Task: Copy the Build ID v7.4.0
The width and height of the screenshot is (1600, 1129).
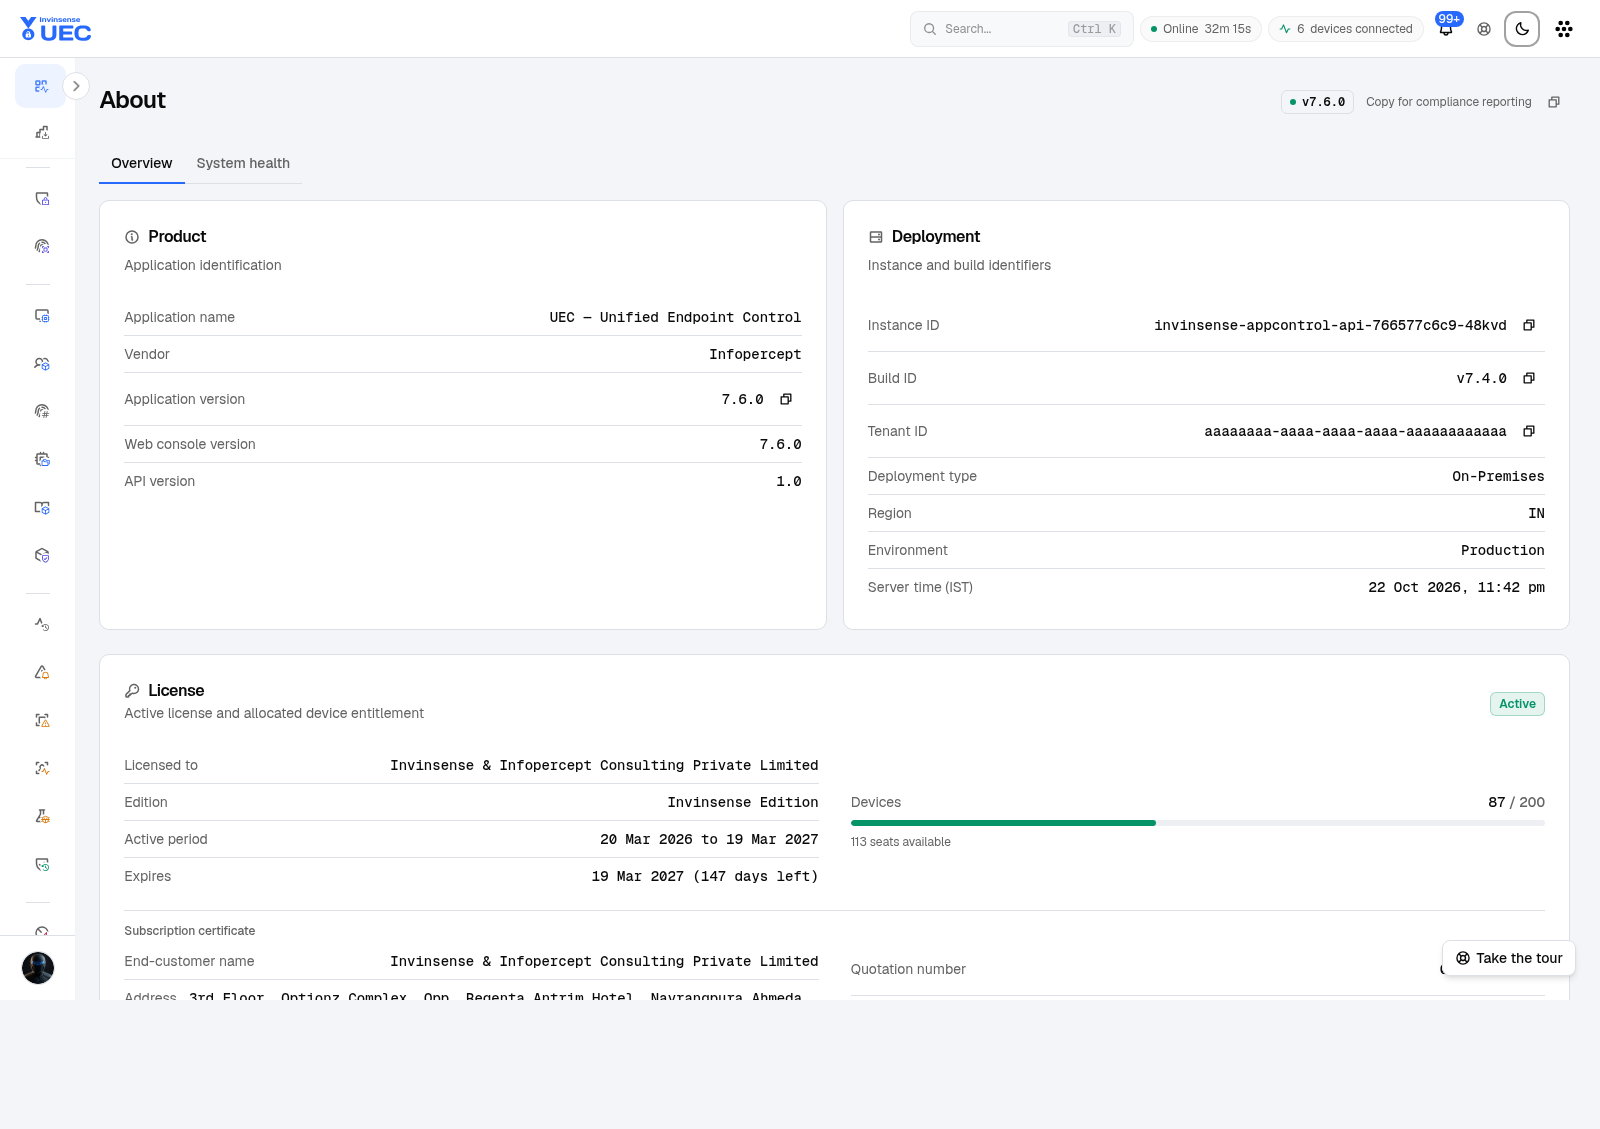Action: click(1529, 378)
